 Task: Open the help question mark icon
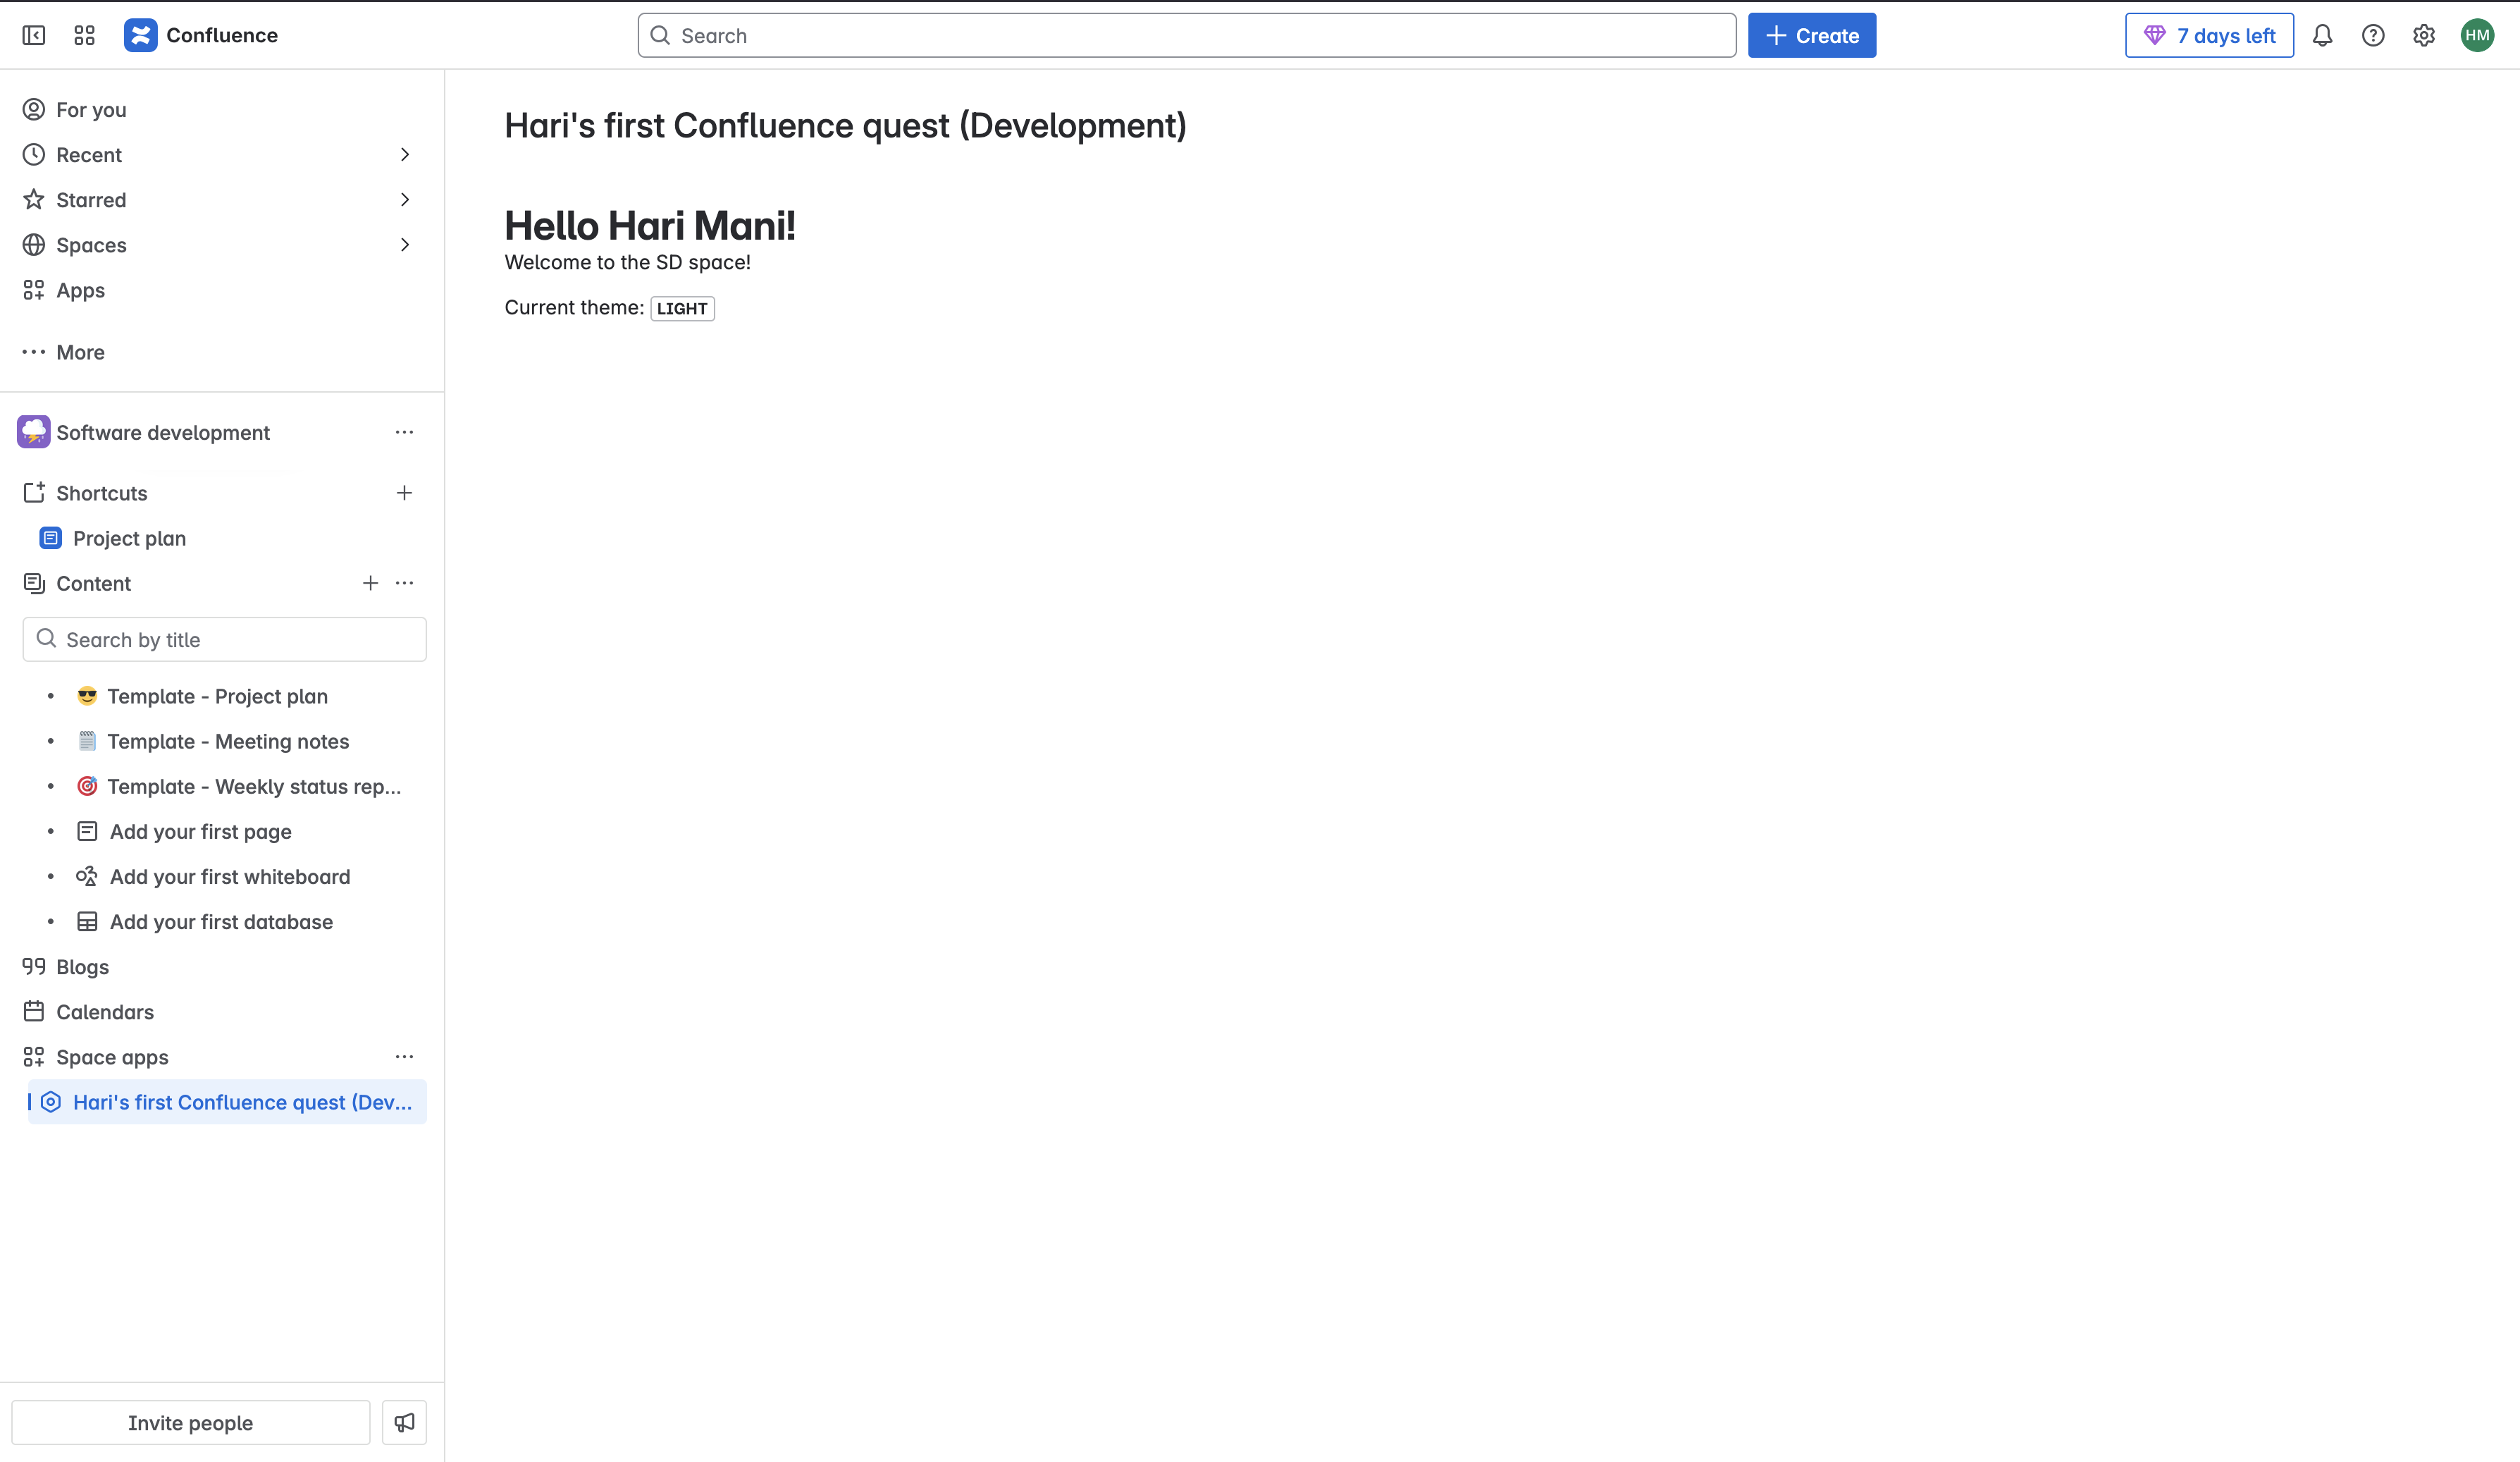2373,36
